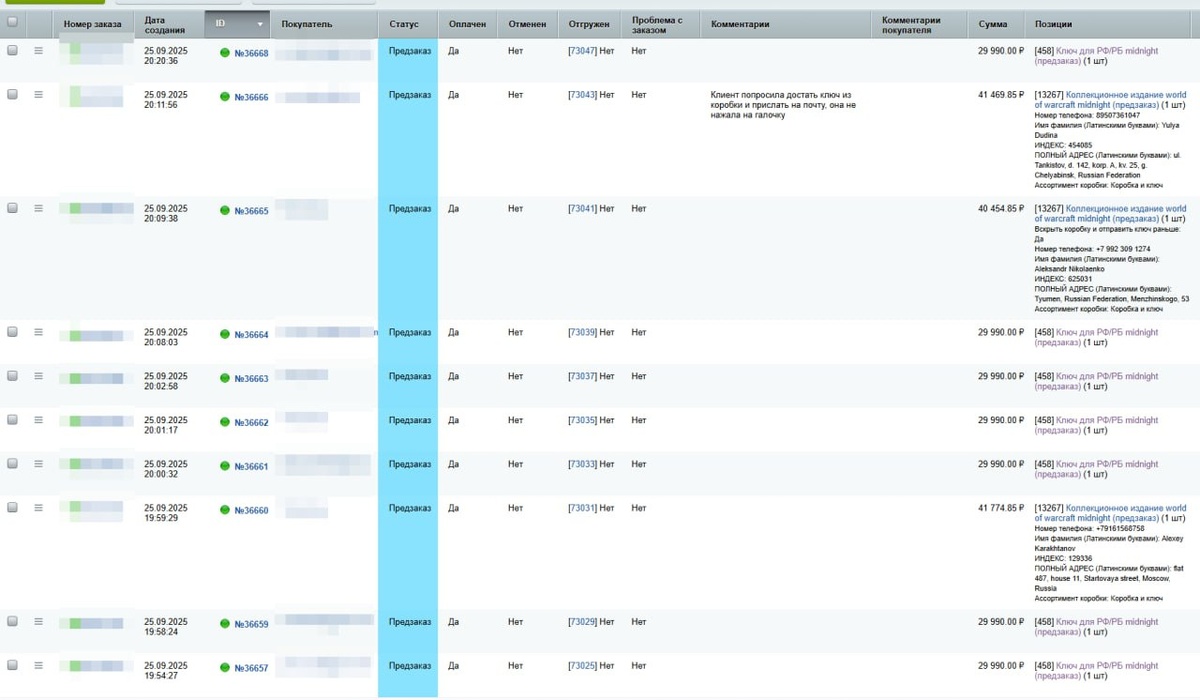Image resolution: width=1200 pixels, height=700 pixels.
Task: Open shipment link 73047
Action: [x=582, y=51]
